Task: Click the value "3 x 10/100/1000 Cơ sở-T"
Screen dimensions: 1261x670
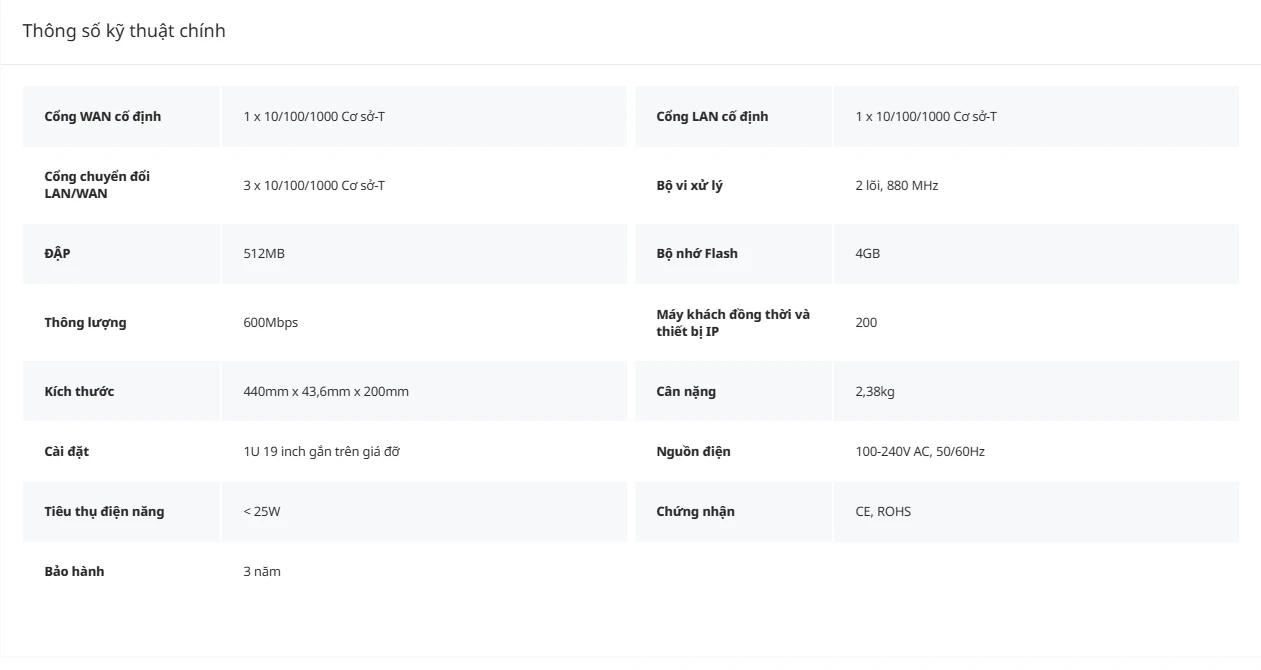Action: click(314, 185)
